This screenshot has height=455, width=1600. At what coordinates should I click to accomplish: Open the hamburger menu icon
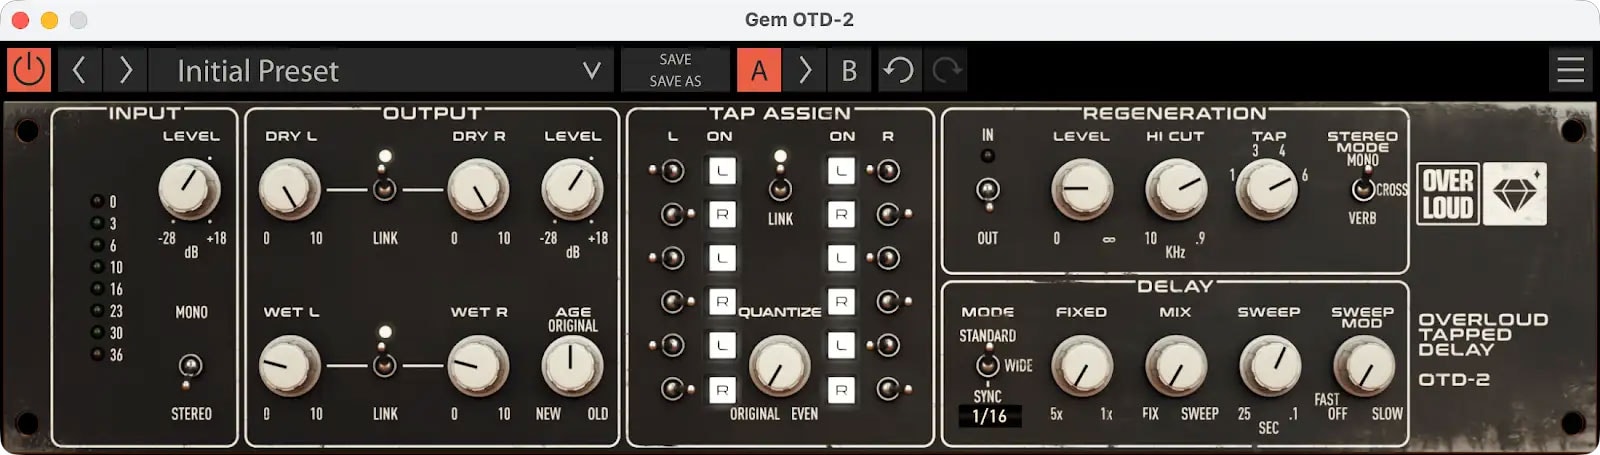pos(1570,70)
